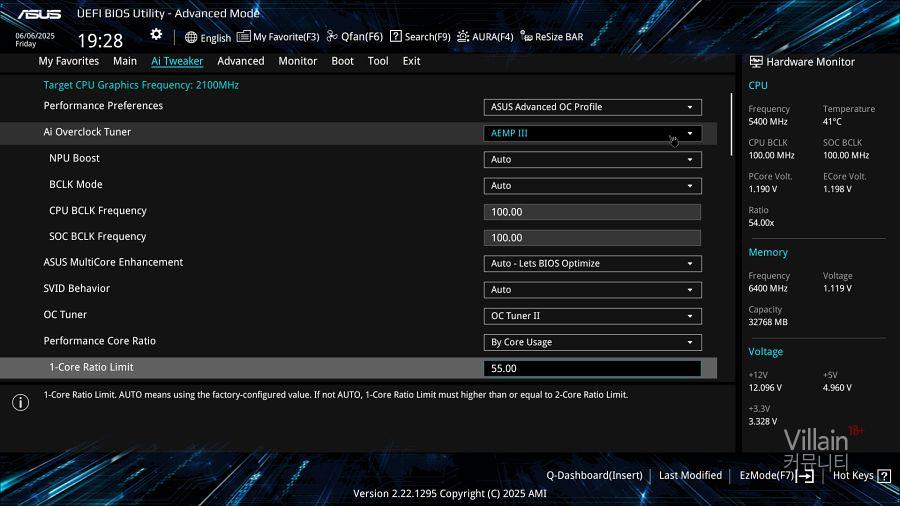Click the CPU BCLK Frequency input field

point(592,212)
